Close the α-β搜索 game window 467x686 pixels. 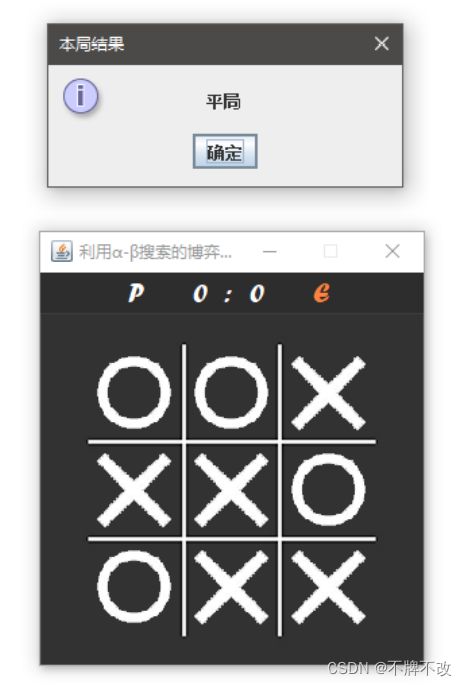point(393,251)
